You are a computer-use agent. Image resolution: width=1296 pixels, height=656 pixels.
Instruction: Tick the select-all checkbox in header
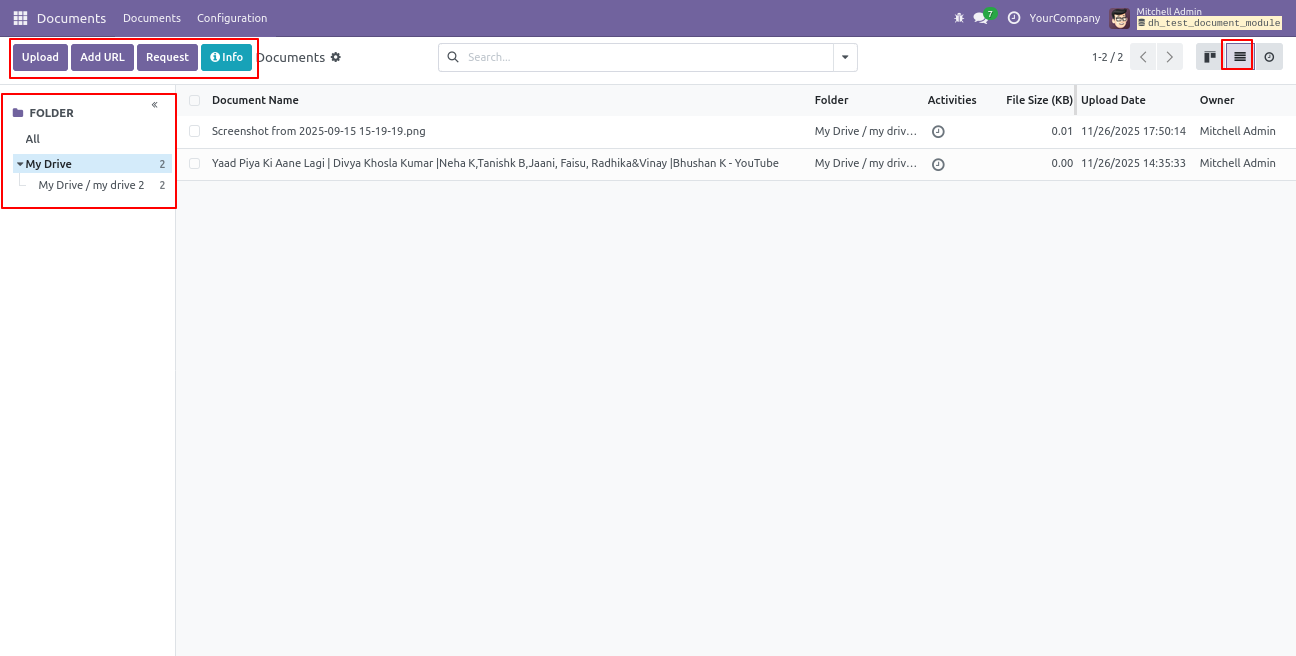pyautogui.click(x=194, y=100)
